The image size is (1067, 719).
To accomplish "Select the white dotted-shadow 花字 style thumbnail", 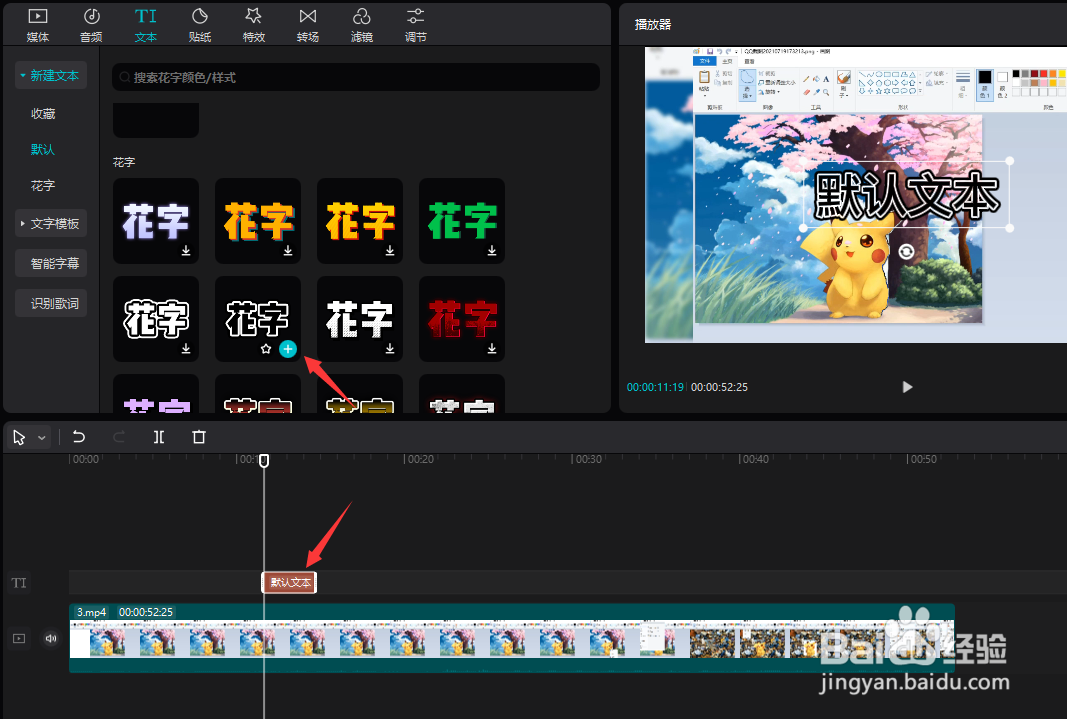I will coord(360,318).
